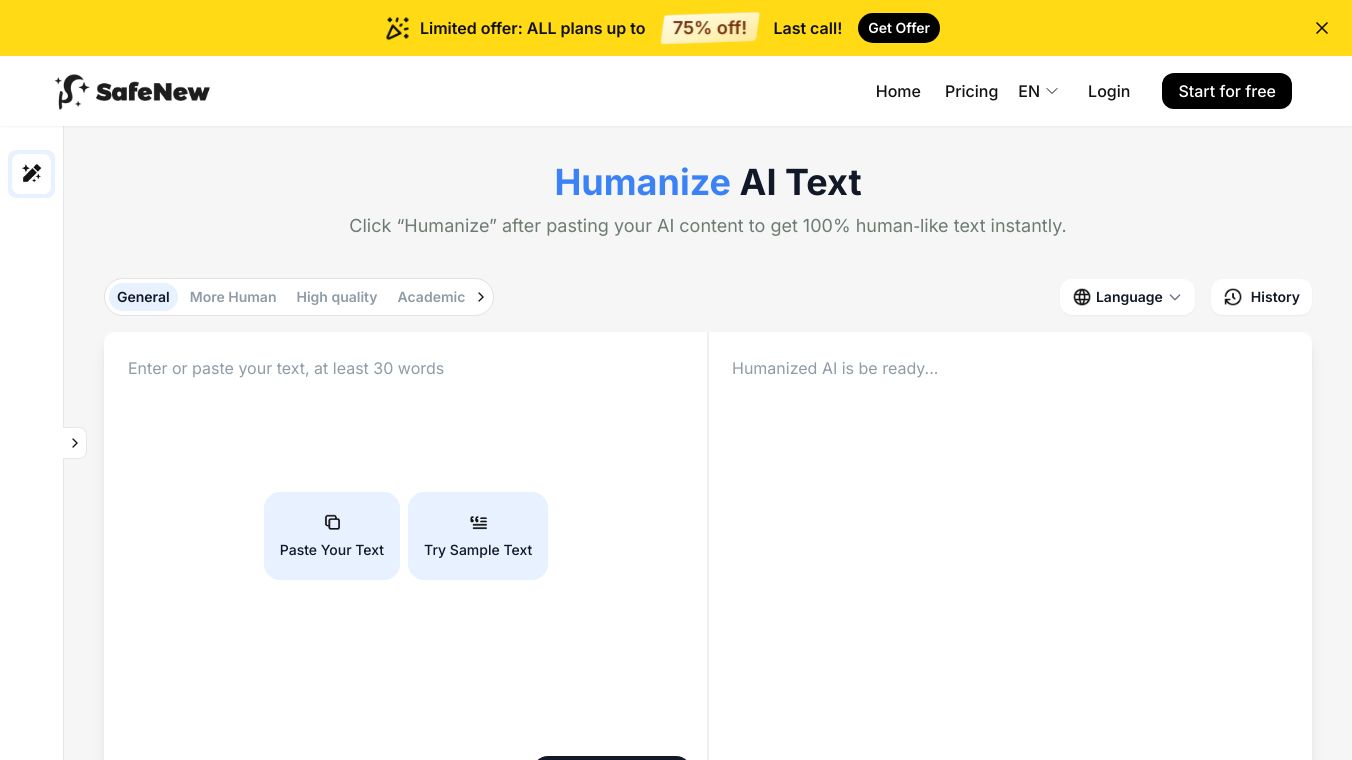Open the Language selector dropdown
1352x760 pixels.
1127,297
